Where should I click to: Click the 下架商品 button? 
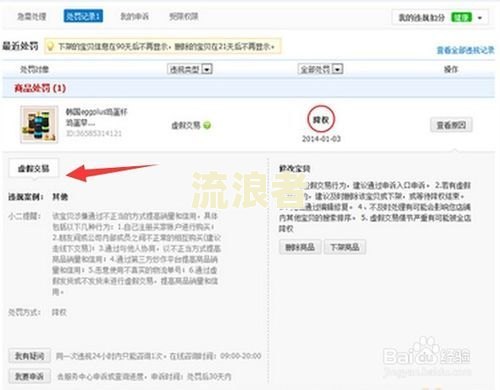click(345, 247)
